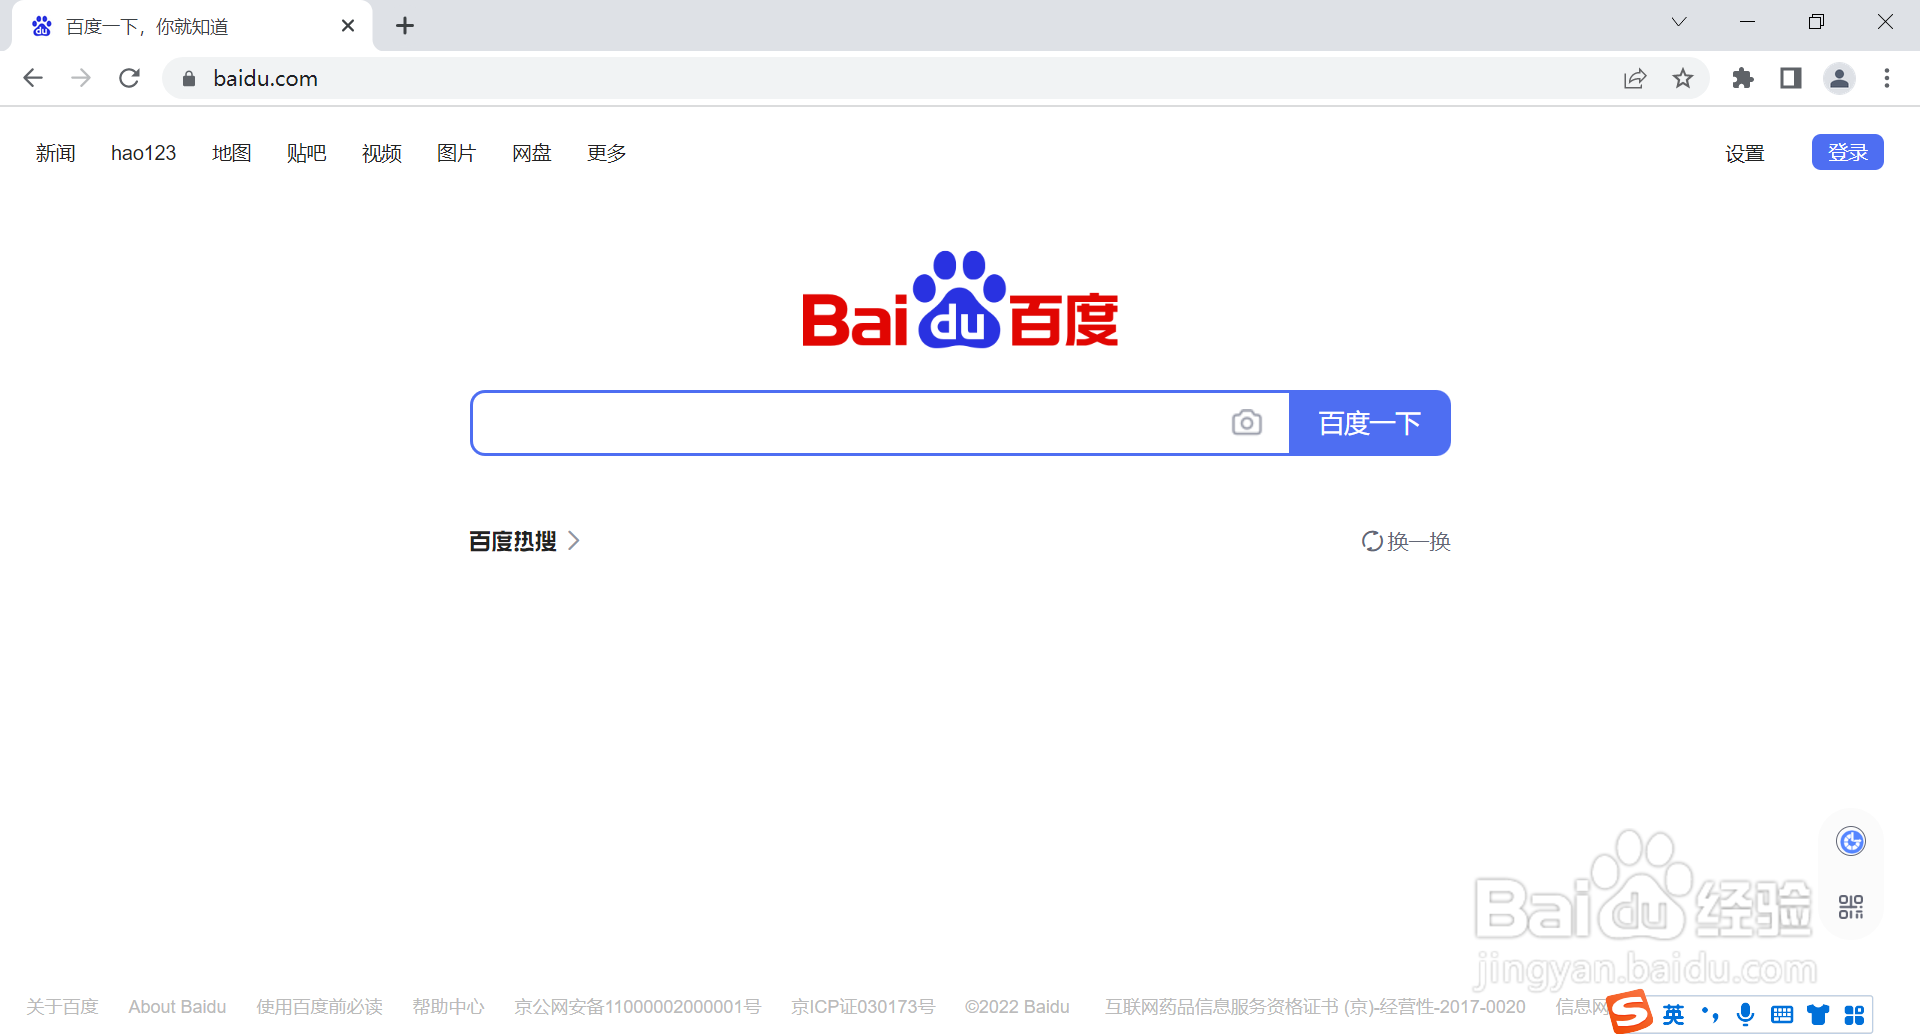The height and width of the screenshot is (1034, 1920).
Task: Show the QR code icon
Action: tap(1851, 907)
